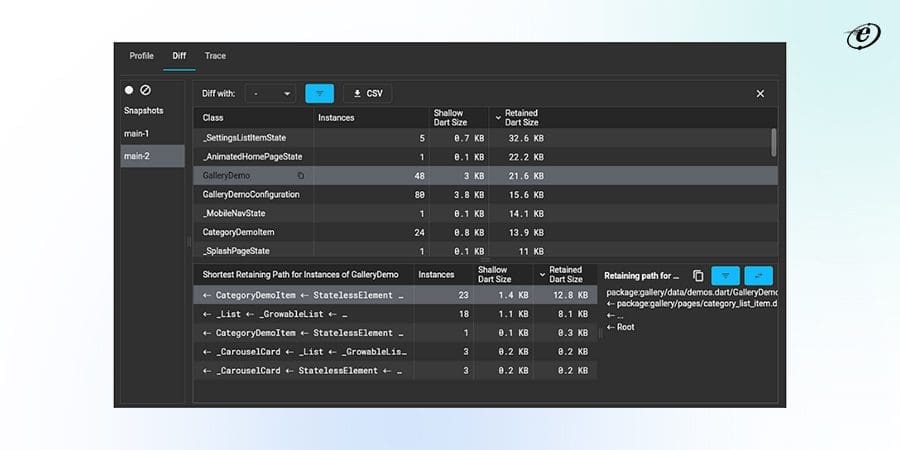The image size is (900, 450).
Task: Select the GalleryDemo class row
Action: 486,176
